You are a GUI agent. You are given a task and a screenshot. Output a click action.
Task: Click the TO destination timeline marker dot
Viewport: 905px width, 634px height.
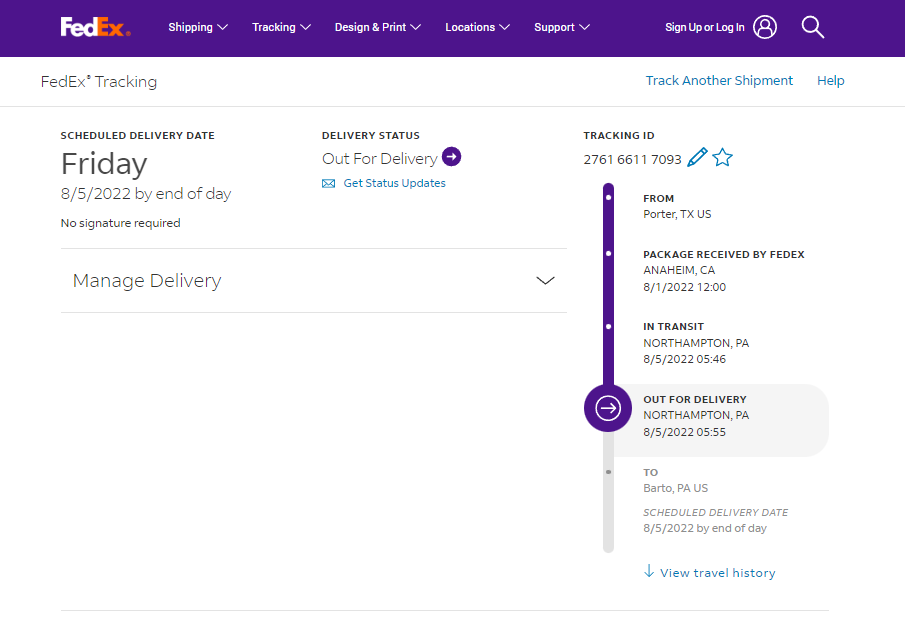tap(608, 472)
